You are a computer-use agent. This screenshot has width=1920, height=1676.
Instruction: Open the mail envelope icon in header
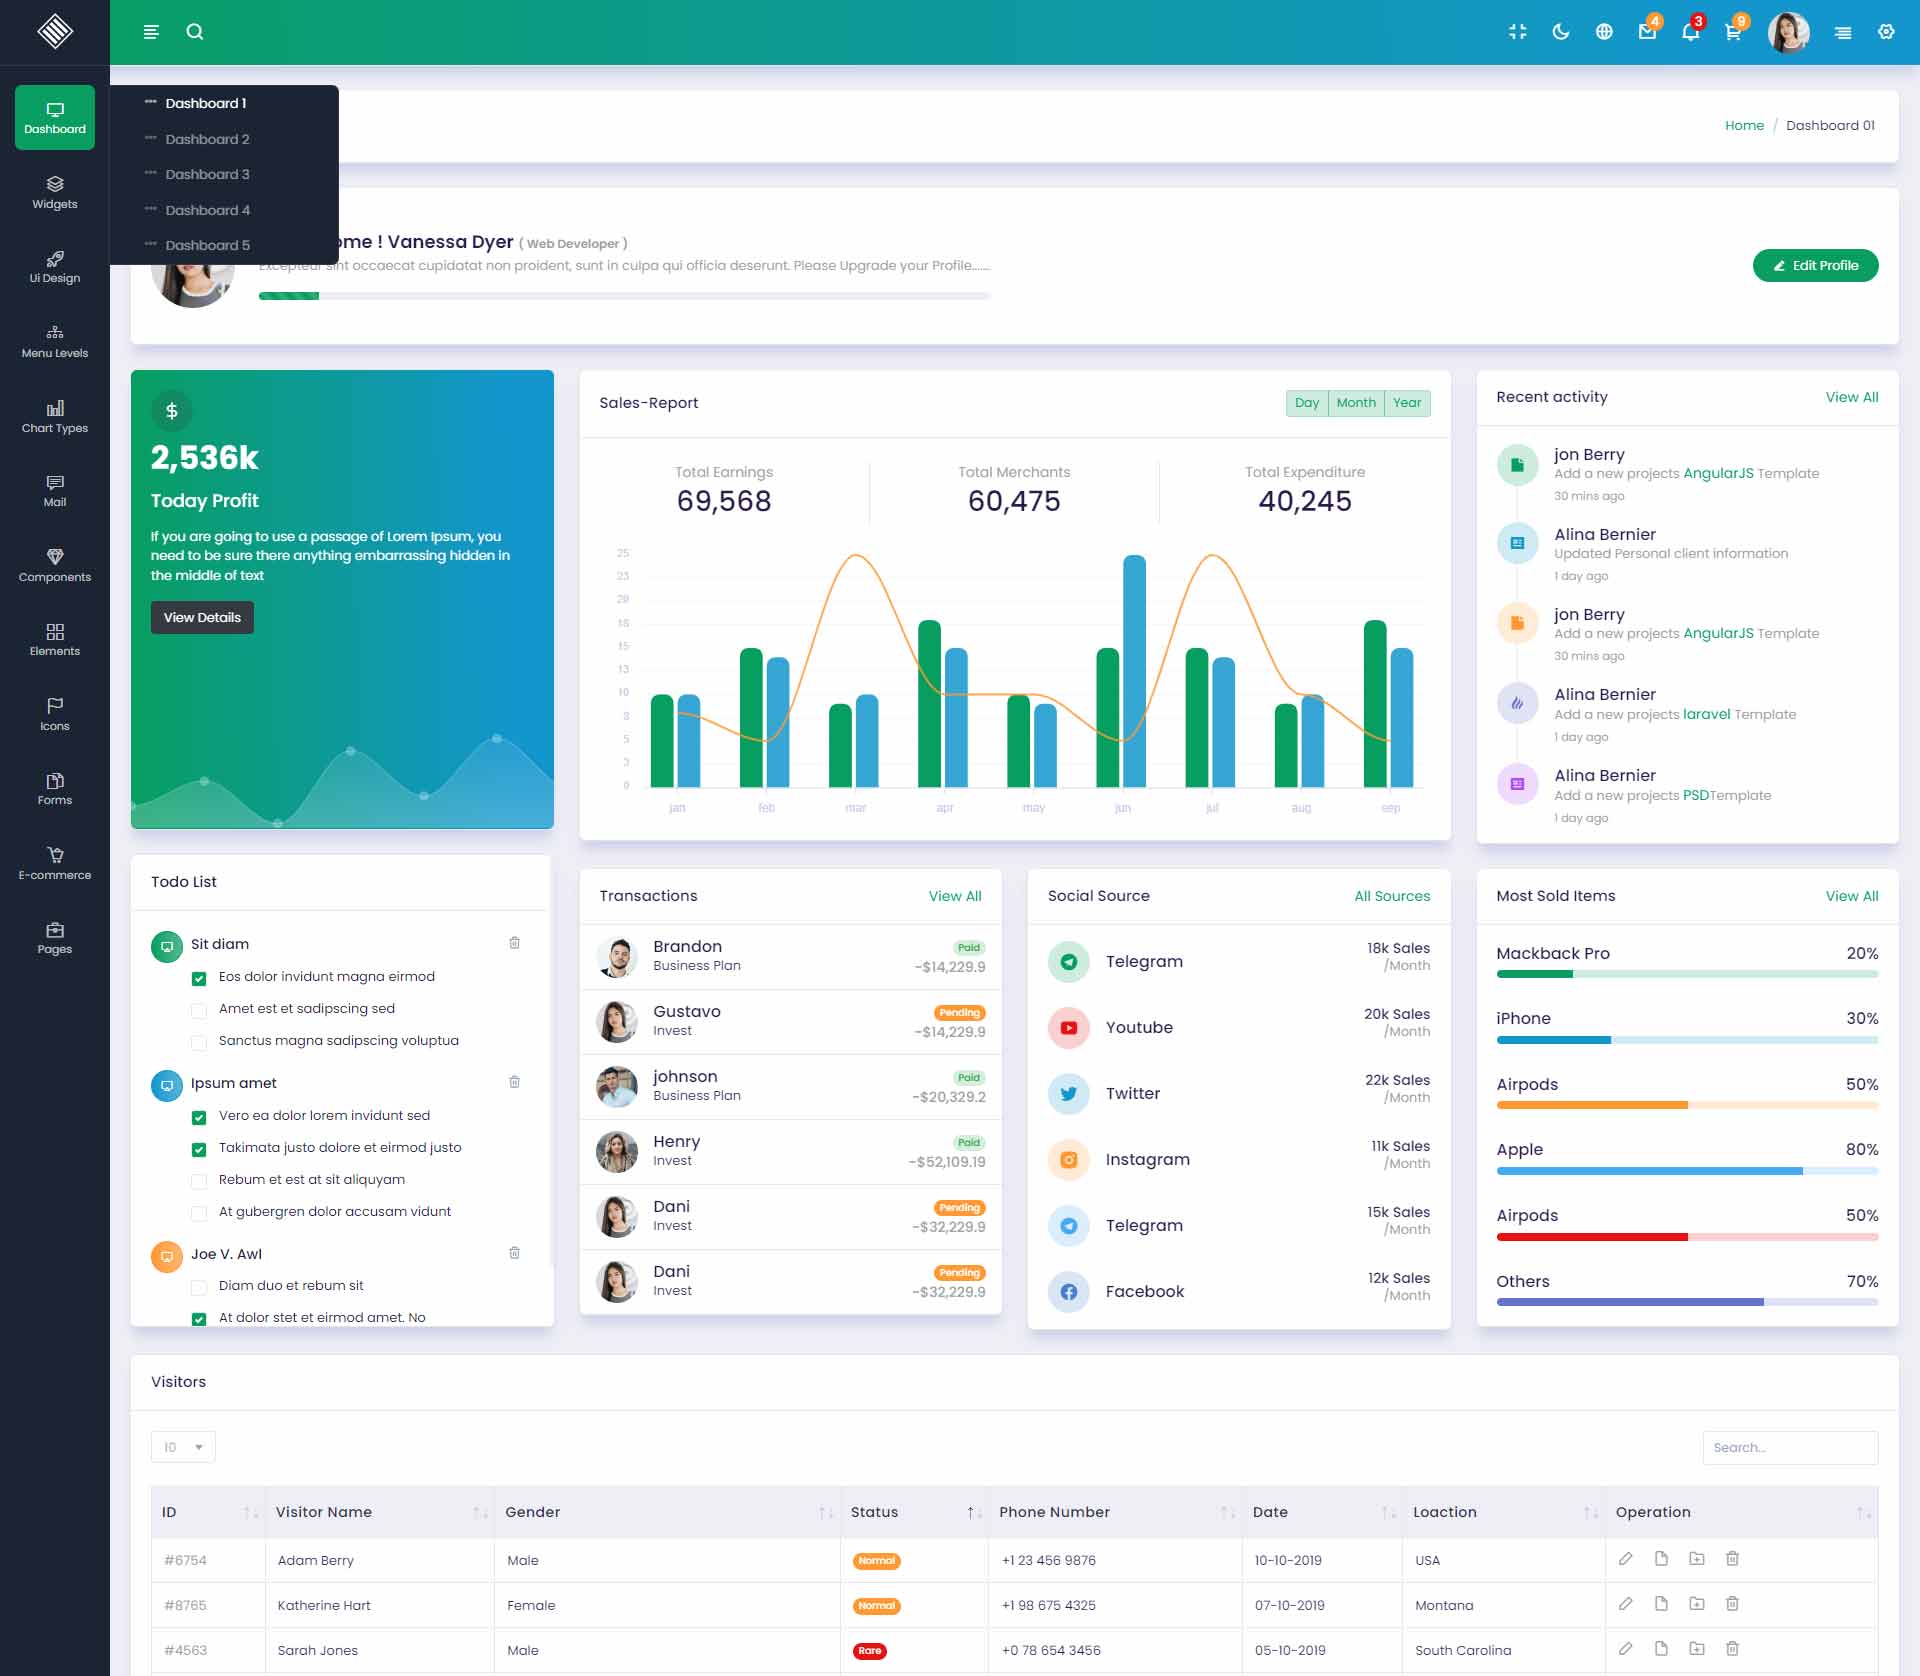point(1647,32)
